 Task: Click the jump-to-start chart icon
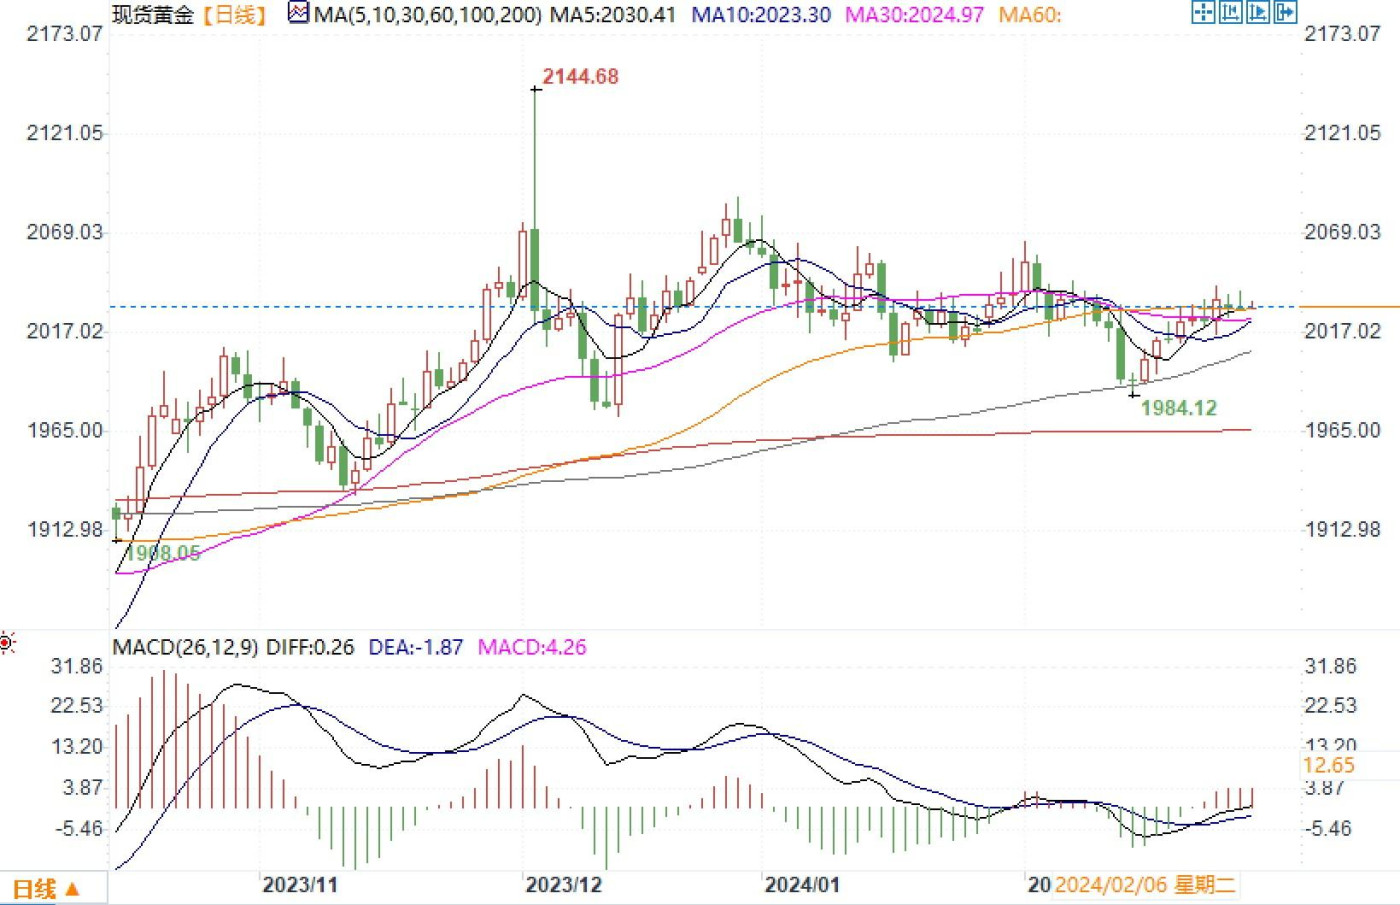(x=1231, y=13)
